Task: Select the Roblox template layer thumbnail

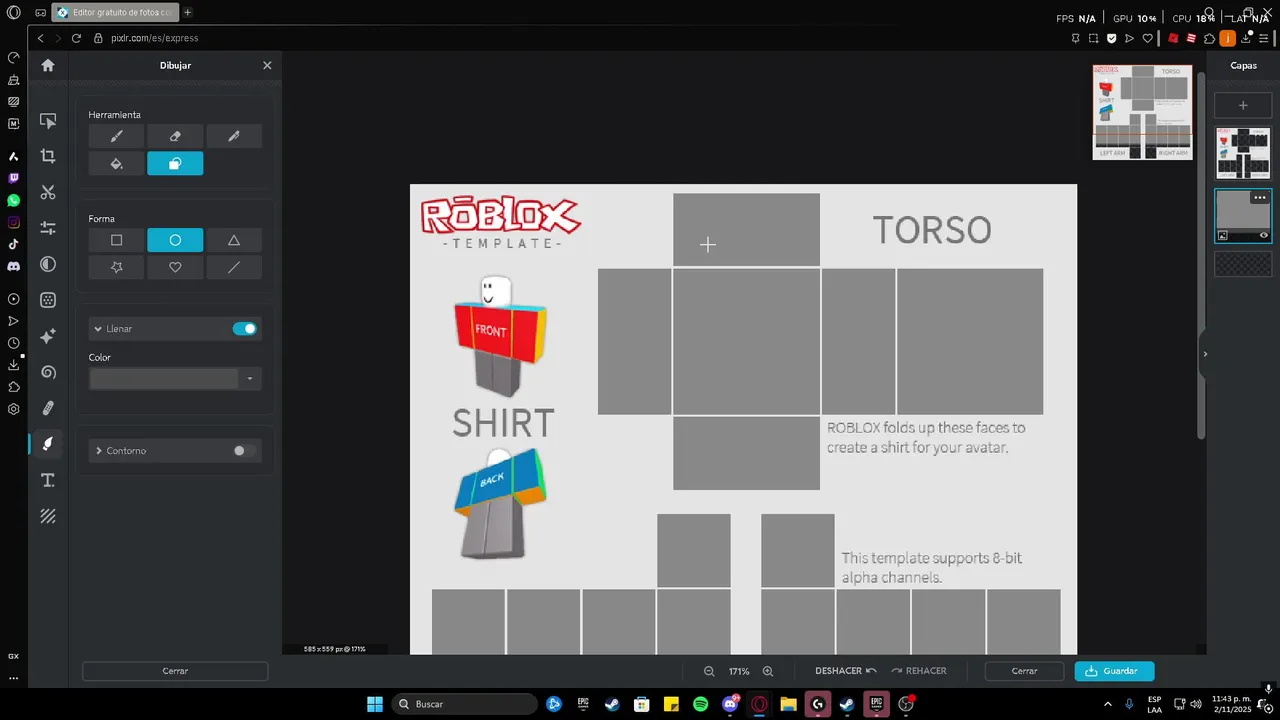Action: pos(1243,153)
